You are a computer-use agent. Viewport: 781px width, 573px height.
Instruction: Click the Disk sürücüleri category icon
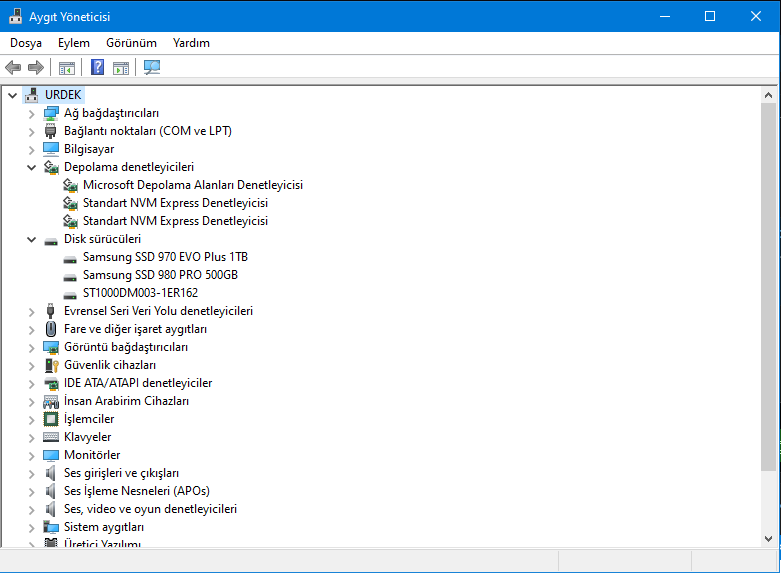pos(51,242)
